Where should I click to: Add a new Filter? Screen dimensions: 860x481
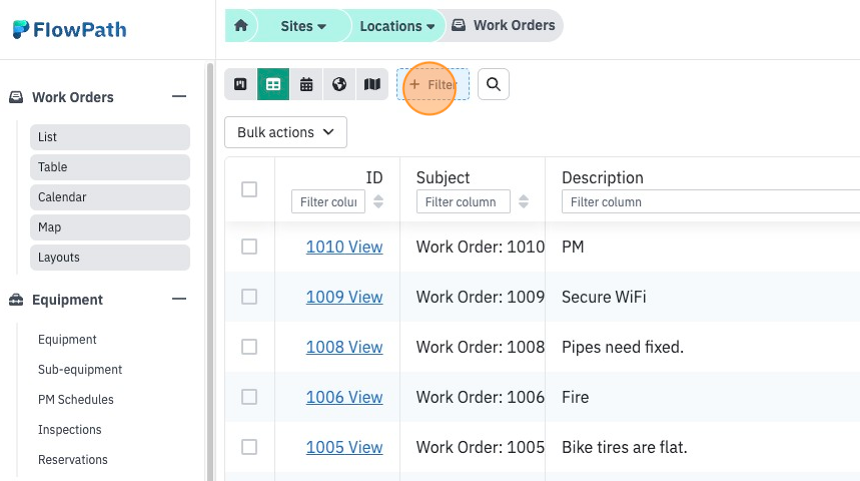tap(433, 84)
